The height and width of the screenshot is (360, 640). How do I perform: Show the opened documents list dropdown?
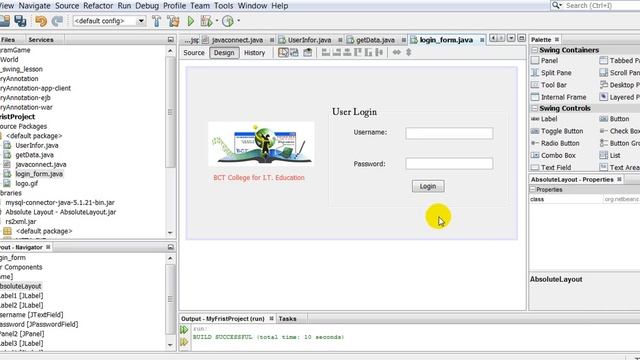[511, 38]
